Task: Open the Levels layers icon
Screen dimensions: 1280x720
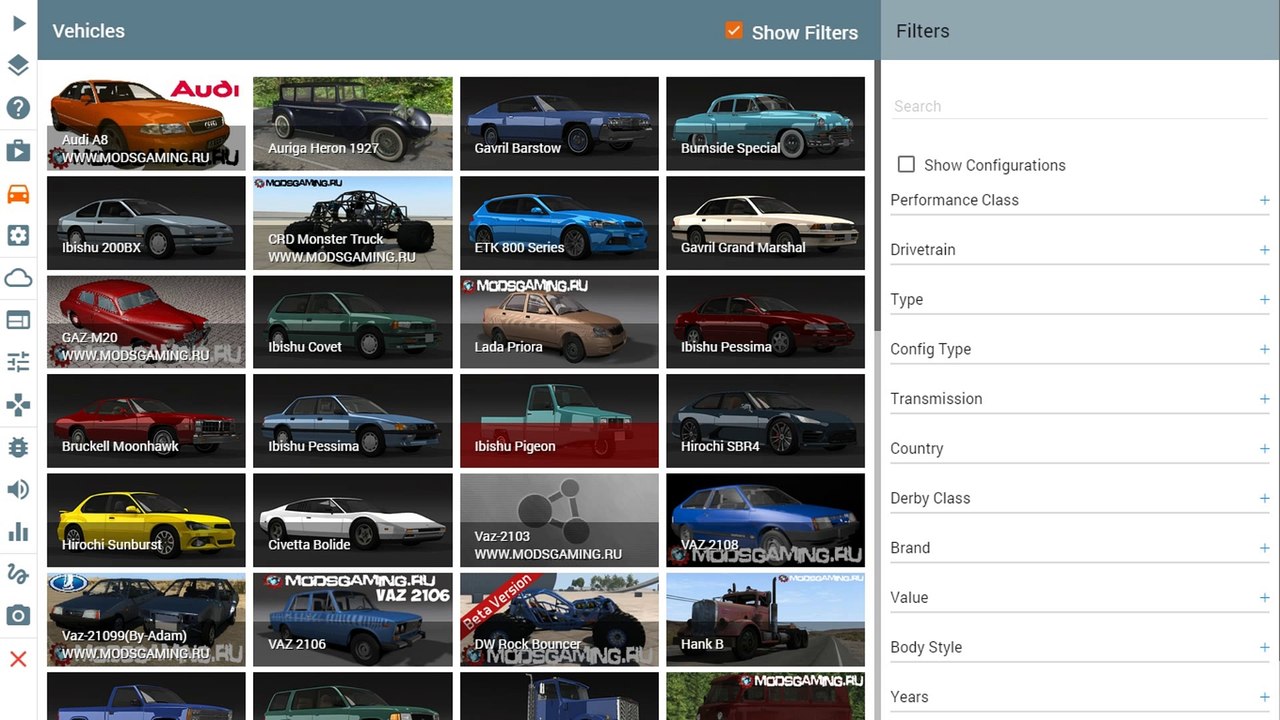Action: click(18, 65)
